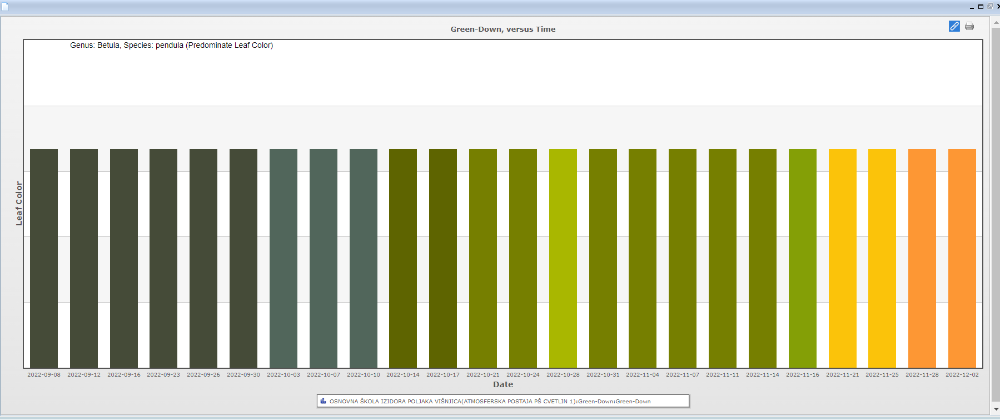Click the dark olive bar for 2022-10-14

pyautogui.click(x=403, y=258)
